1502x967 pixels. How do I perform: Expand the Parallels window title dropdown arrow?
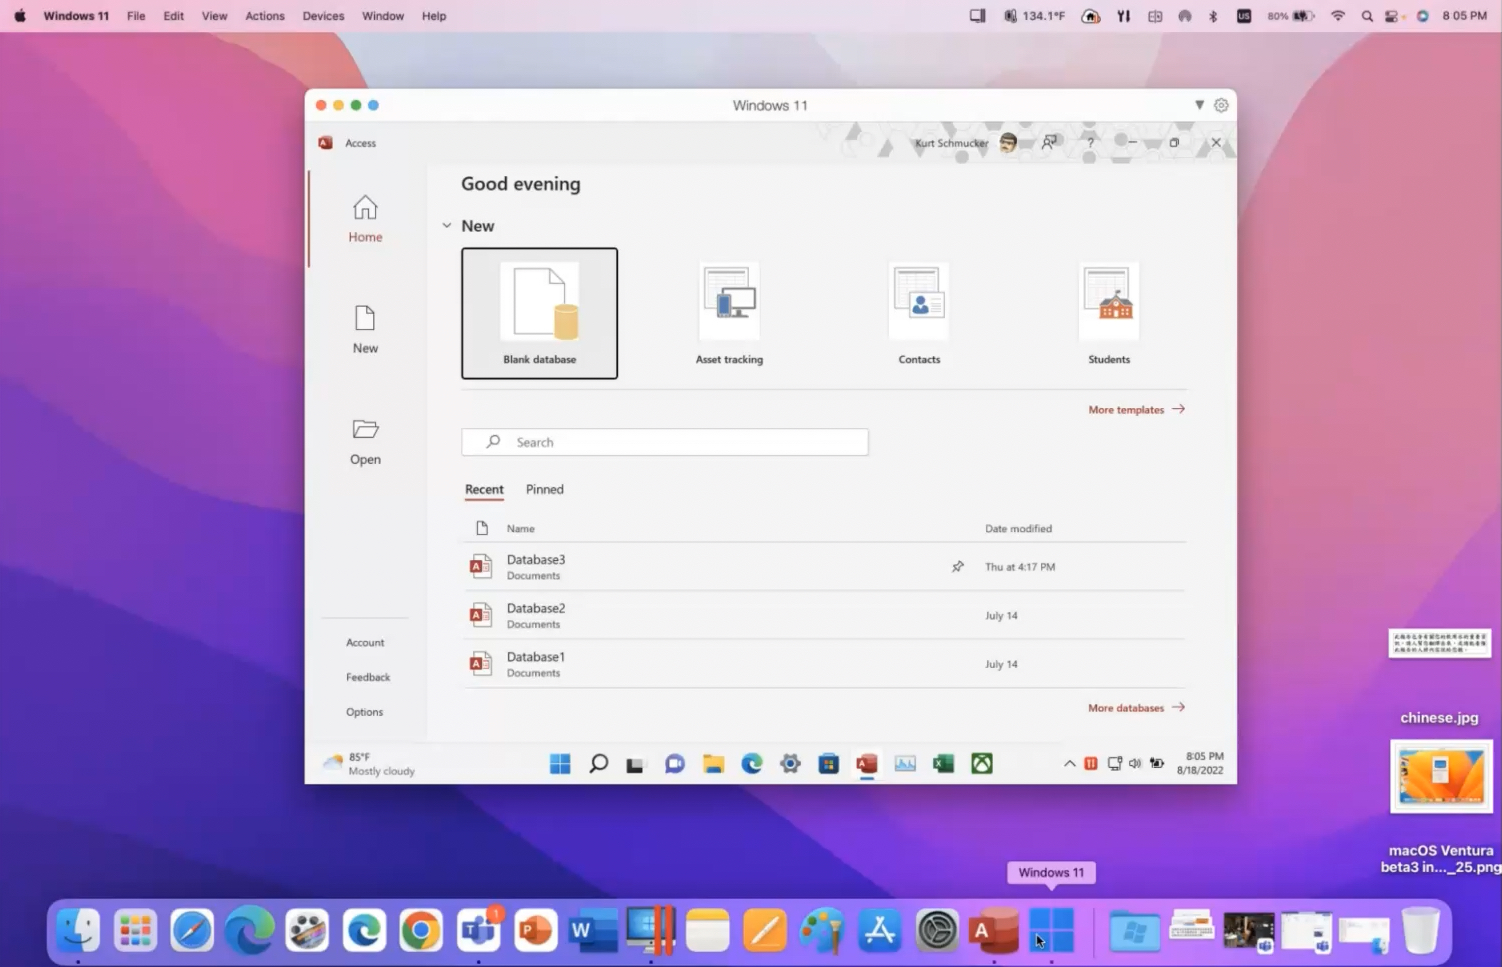pos(1199,105)
